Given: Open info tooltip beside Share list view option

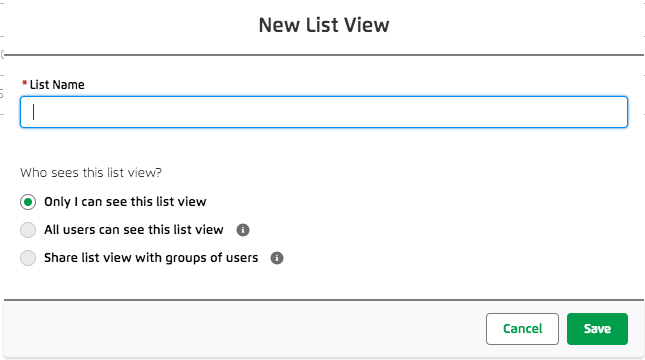Looking at the screenshot, I should [x=277, y=258].
